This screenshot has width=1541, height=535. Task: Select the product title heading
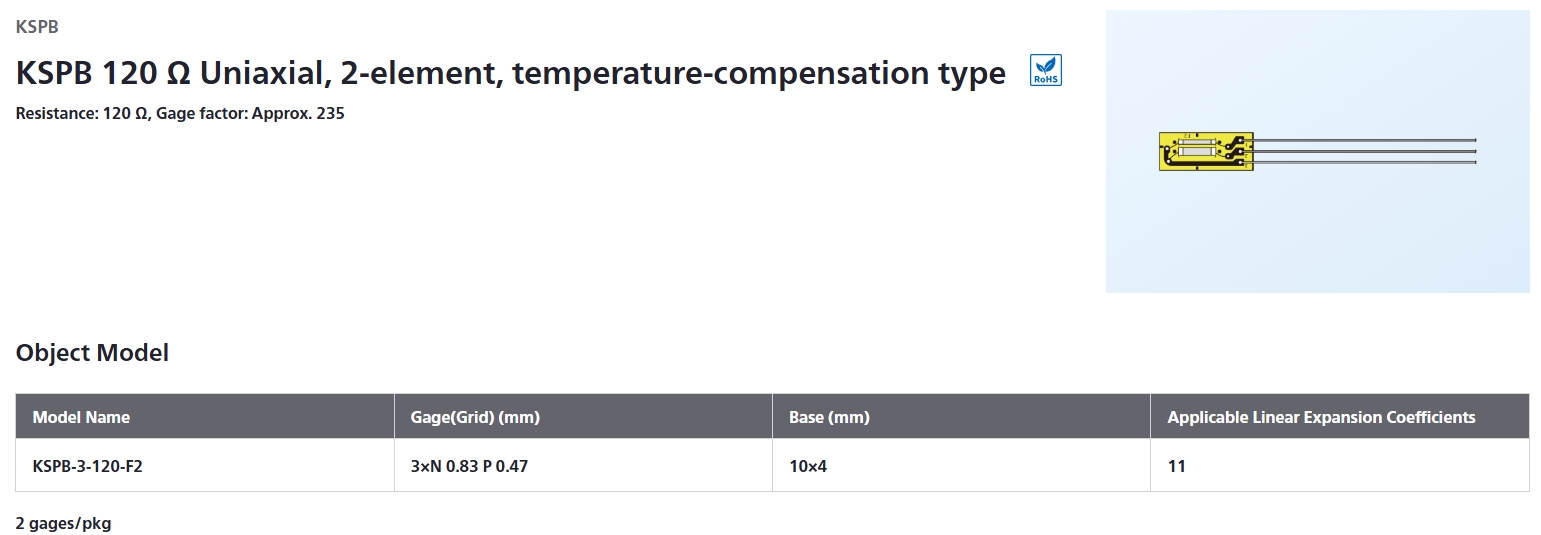tap(511, 73)
